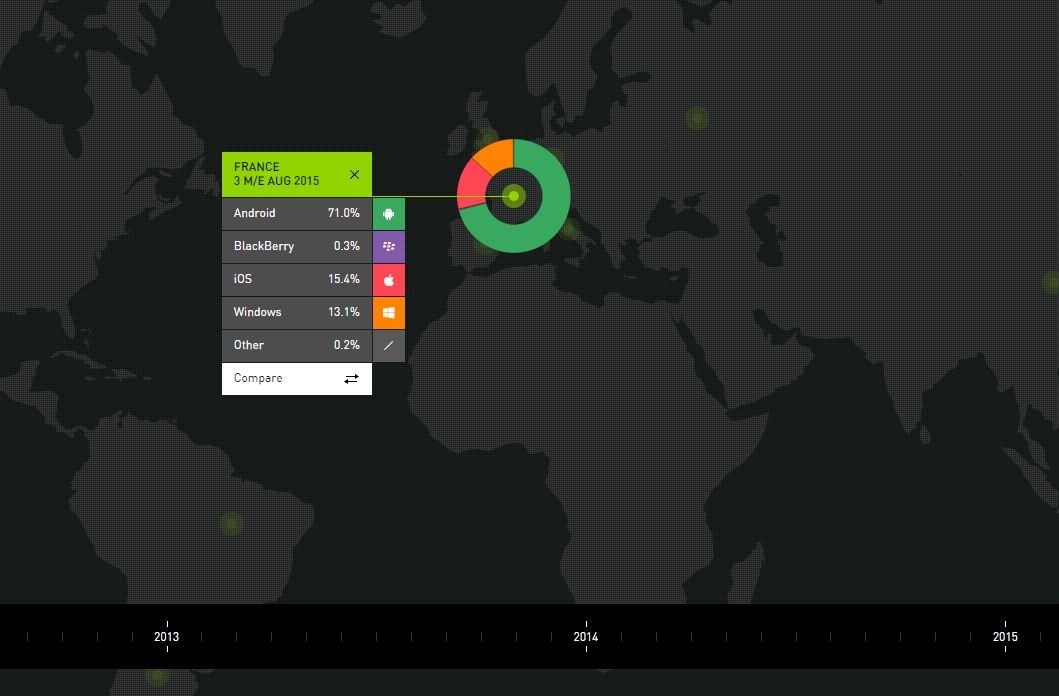The width and height of the screenshot is (1059, 696).
Task: Jump to 2015 on the timeline
Action: click(1005, 637)
